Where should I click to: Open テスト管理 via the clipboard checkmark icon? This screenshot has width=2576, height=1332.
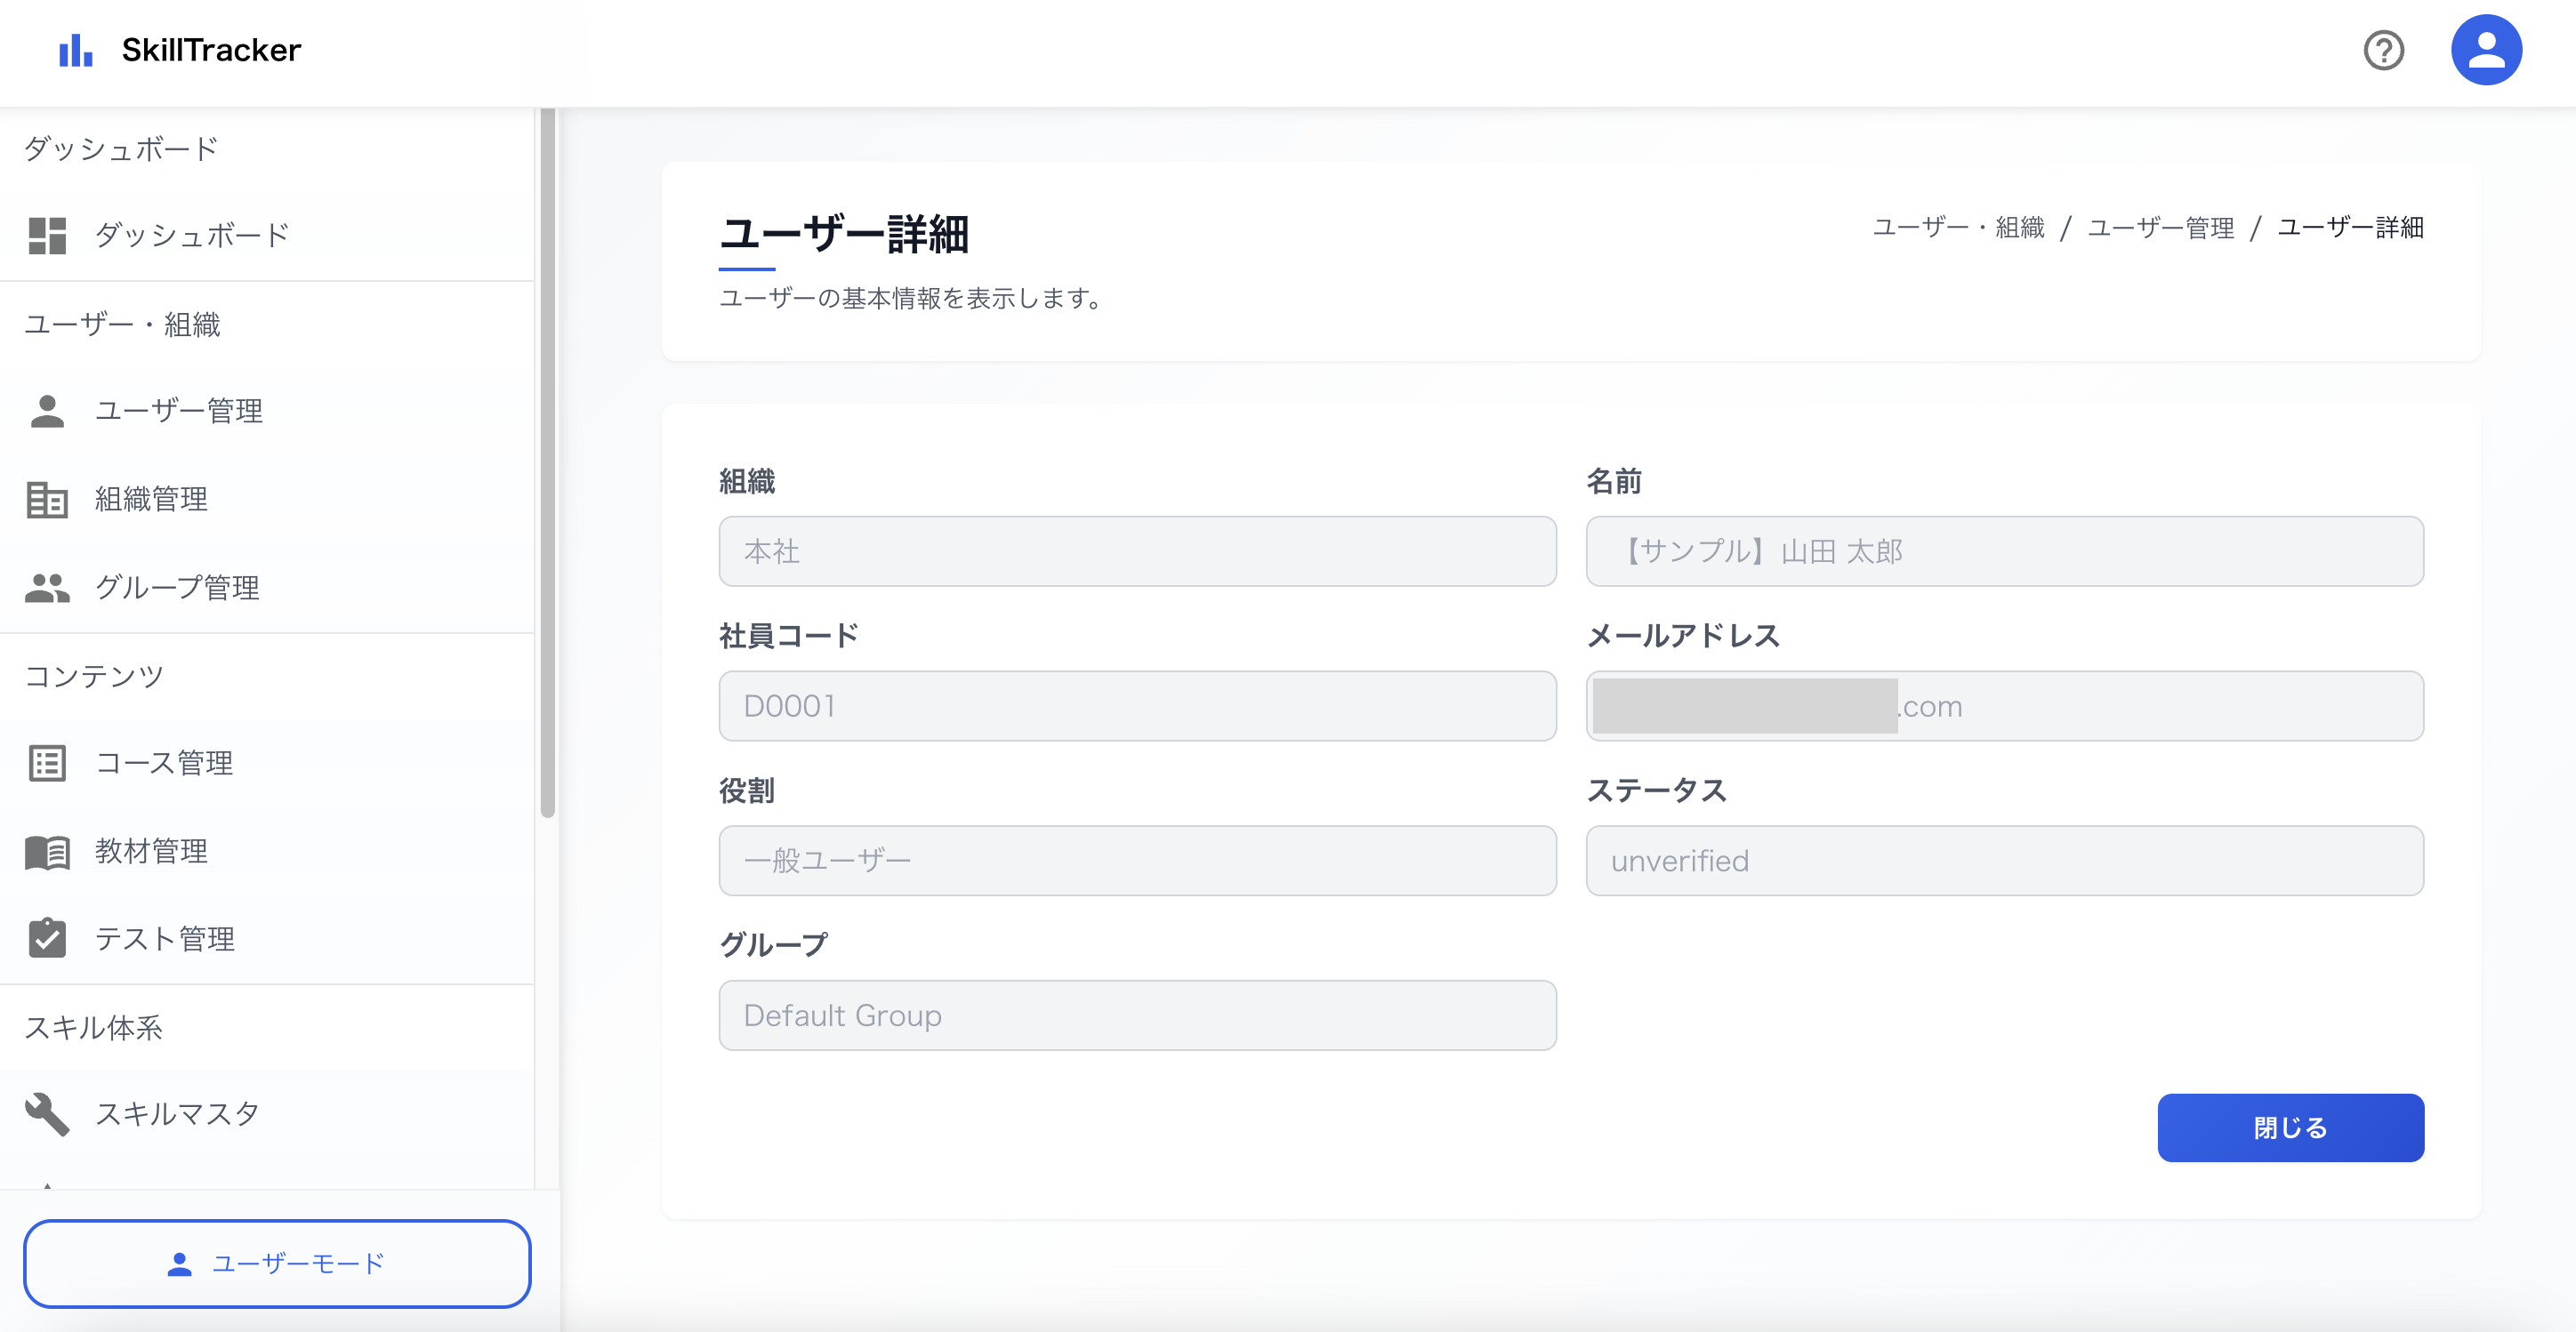point(46,938)
